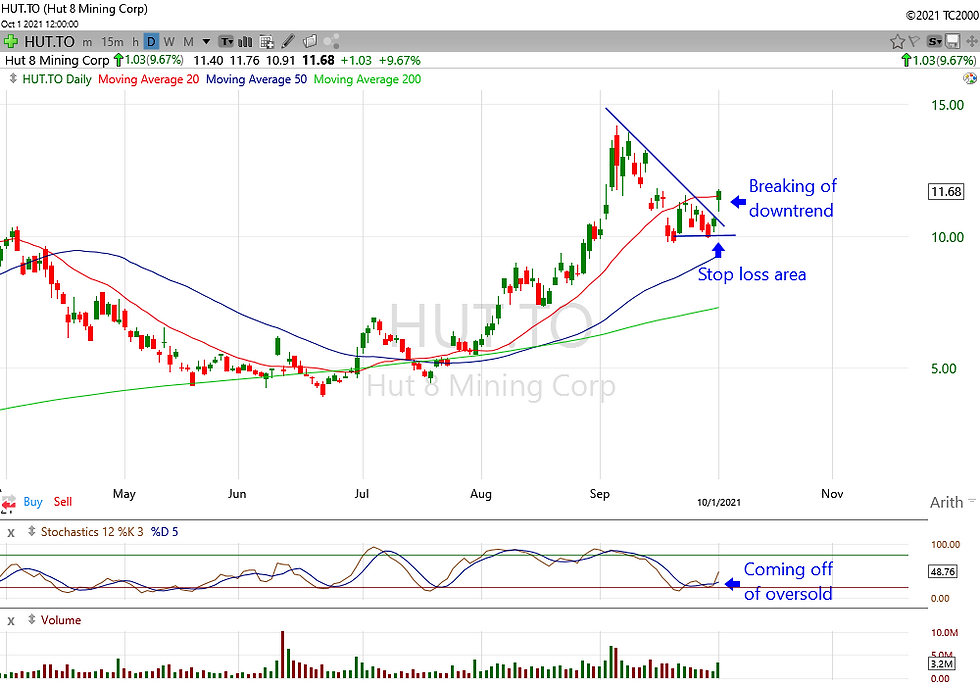
Task: Click the share dots icon
Action: [332, 42]
